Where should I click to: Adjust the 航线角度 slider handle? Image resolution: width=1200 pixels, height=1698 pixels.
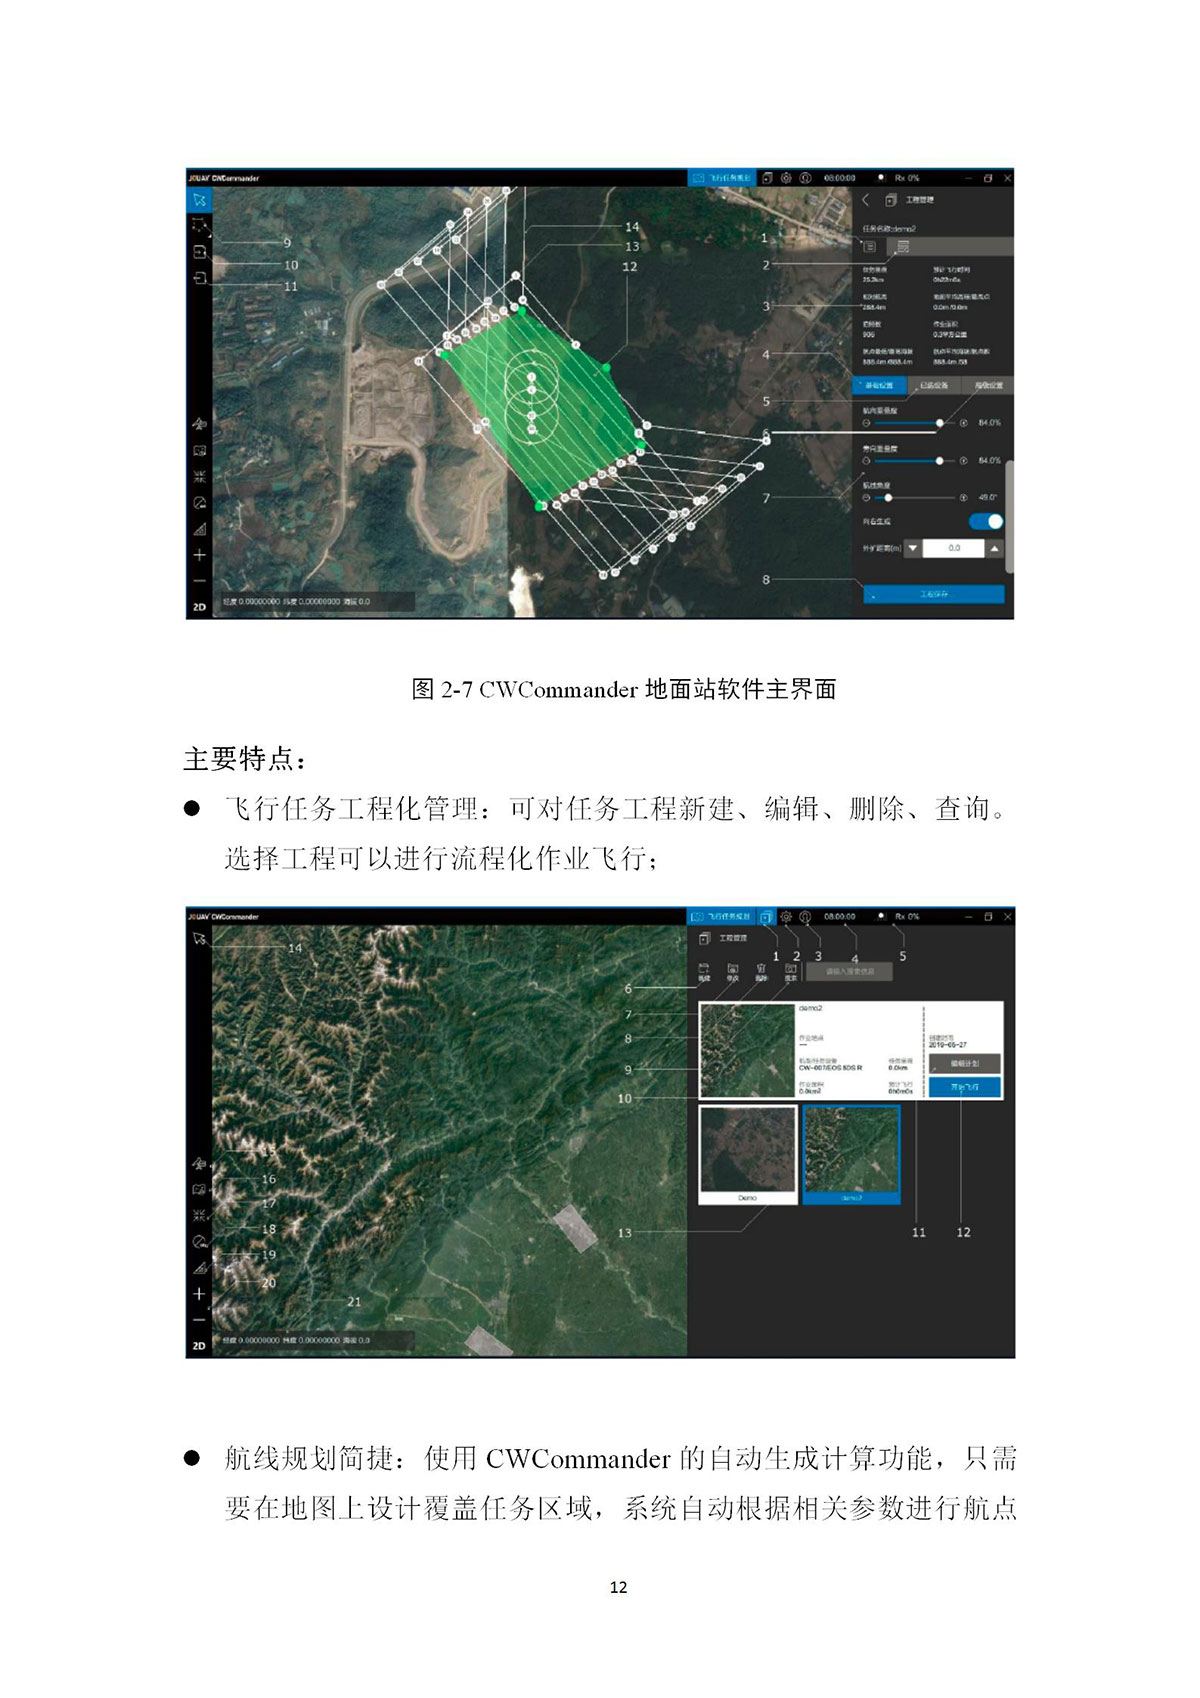tap(888, 497)
